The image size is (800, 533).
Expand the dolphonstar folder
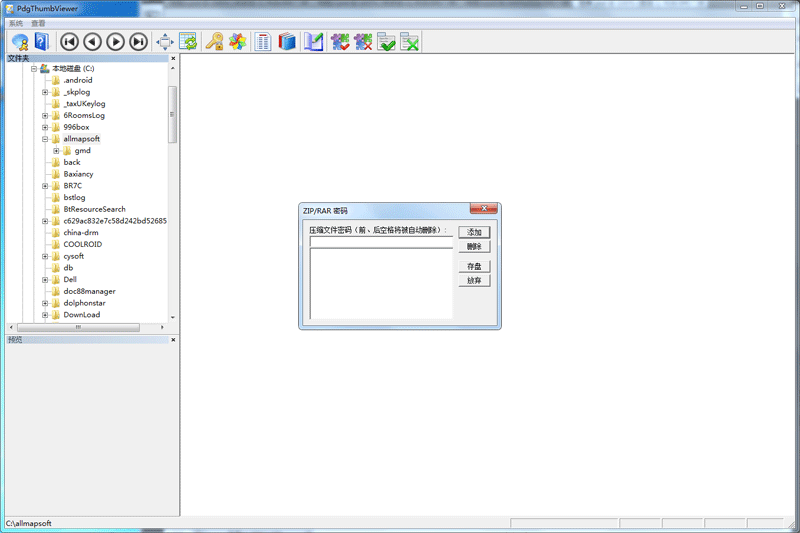pyautogui.click(x=45, y=303)
